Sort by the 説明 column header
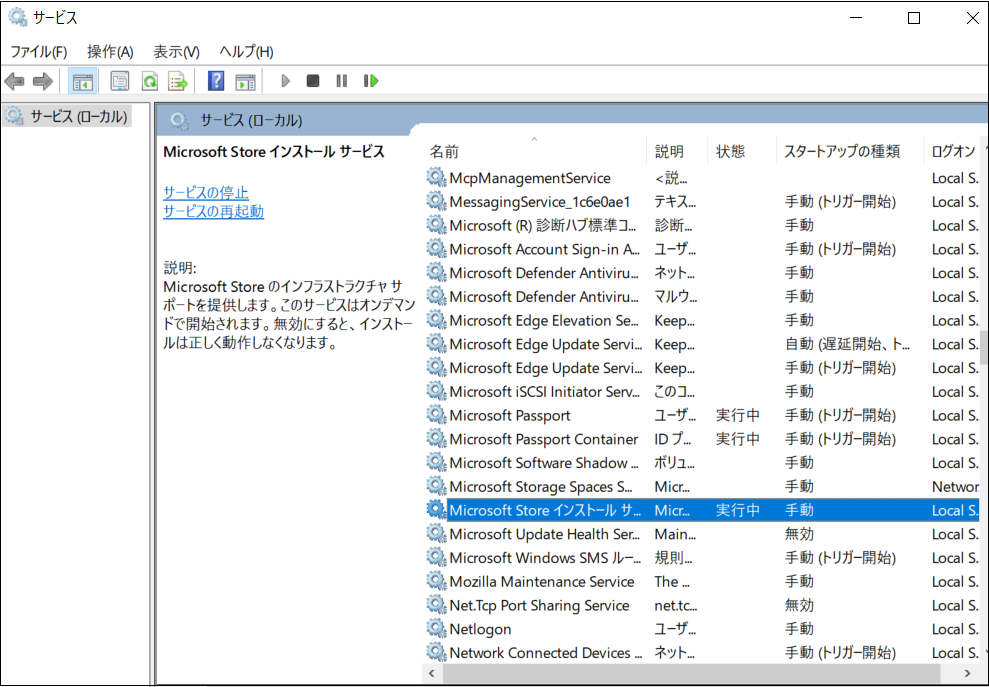 (x=677, y=151)
